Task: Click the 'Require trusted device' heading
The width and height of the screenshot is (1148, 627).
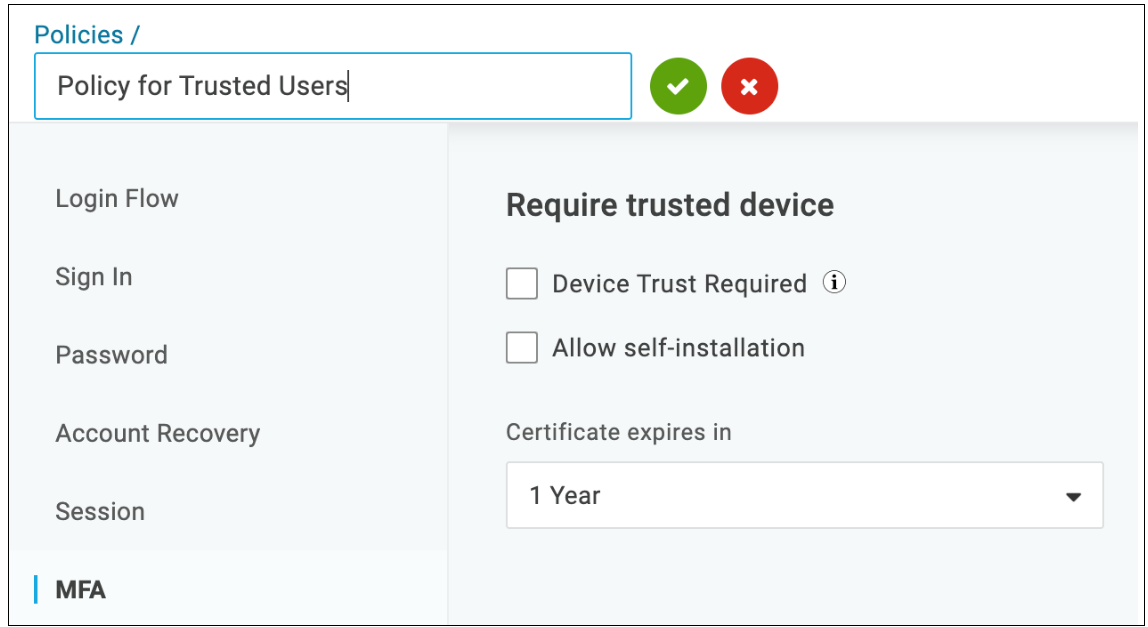Action: (670, 205)
